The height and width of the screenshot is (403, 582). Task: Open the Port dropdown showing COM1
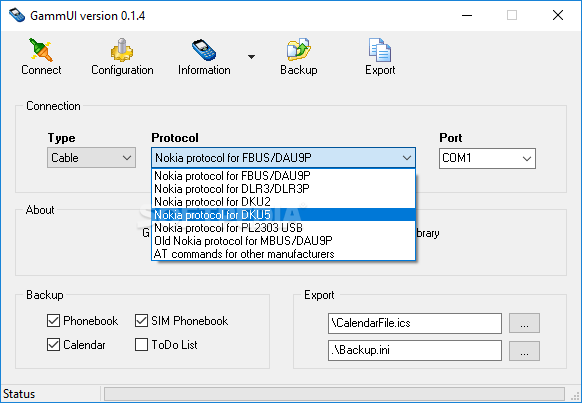pyautogui.click(x=487, y=158)
